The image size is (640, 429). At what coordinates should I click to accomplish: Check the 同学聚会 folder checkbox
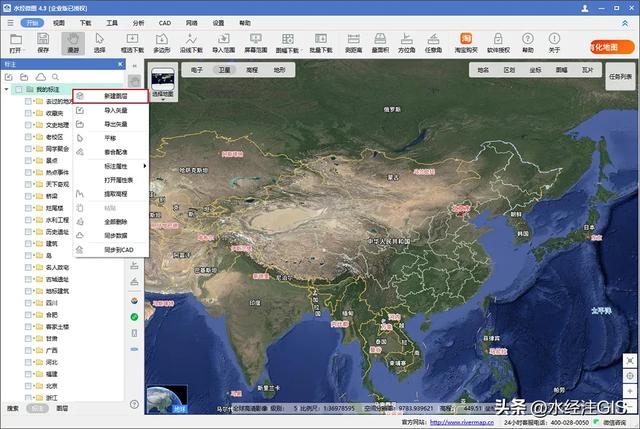[28, 149]
